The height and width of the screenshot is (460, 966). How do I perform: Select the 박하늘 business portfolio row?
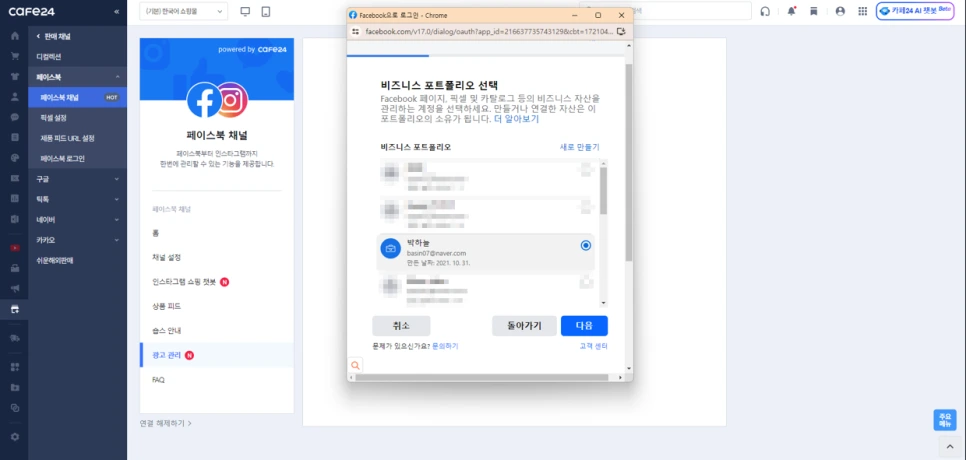point(485,253)
